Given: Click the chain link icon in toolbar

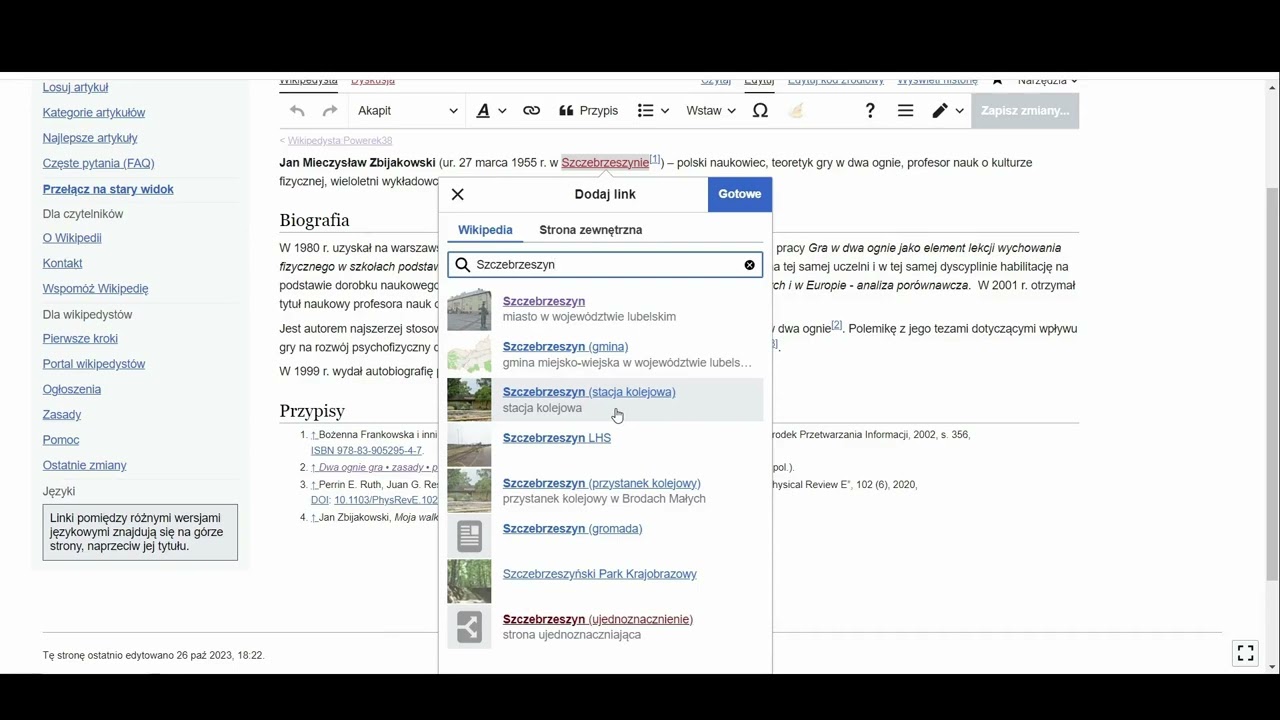Looking at the screenshot, I should [532, 111].
